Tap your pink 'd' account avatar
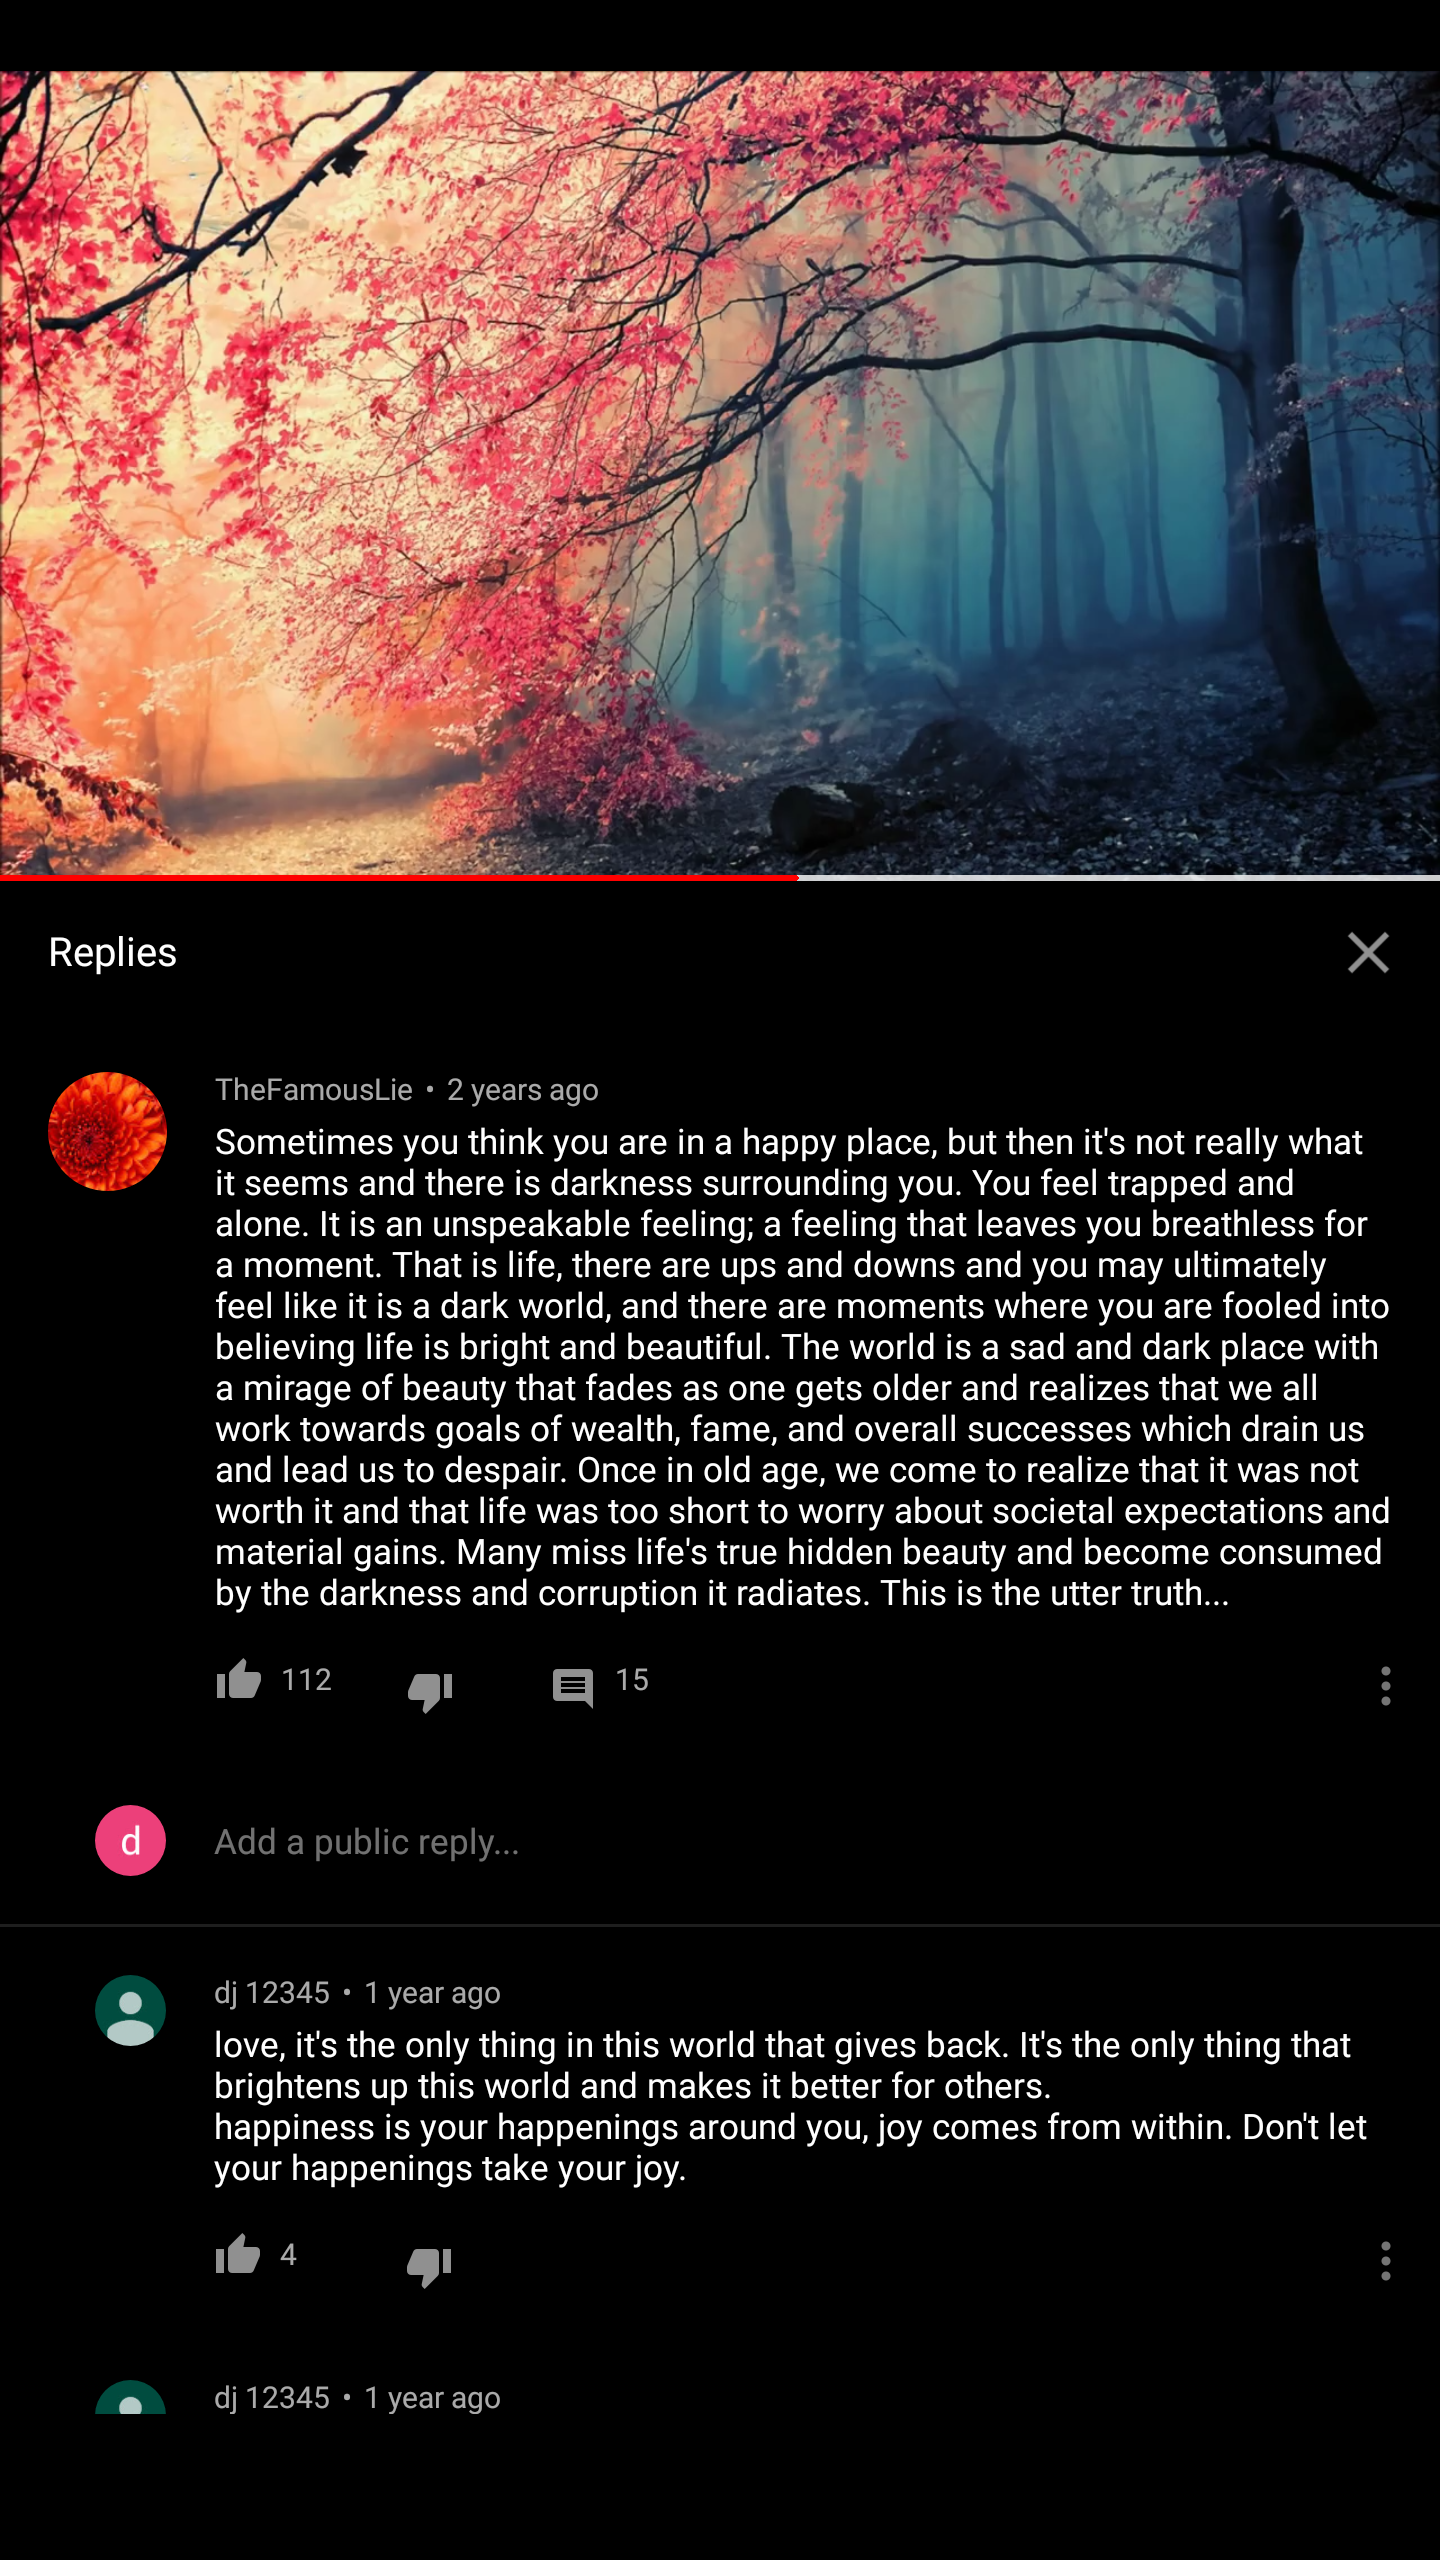1440x2560 pixels. click(130, 1840)
